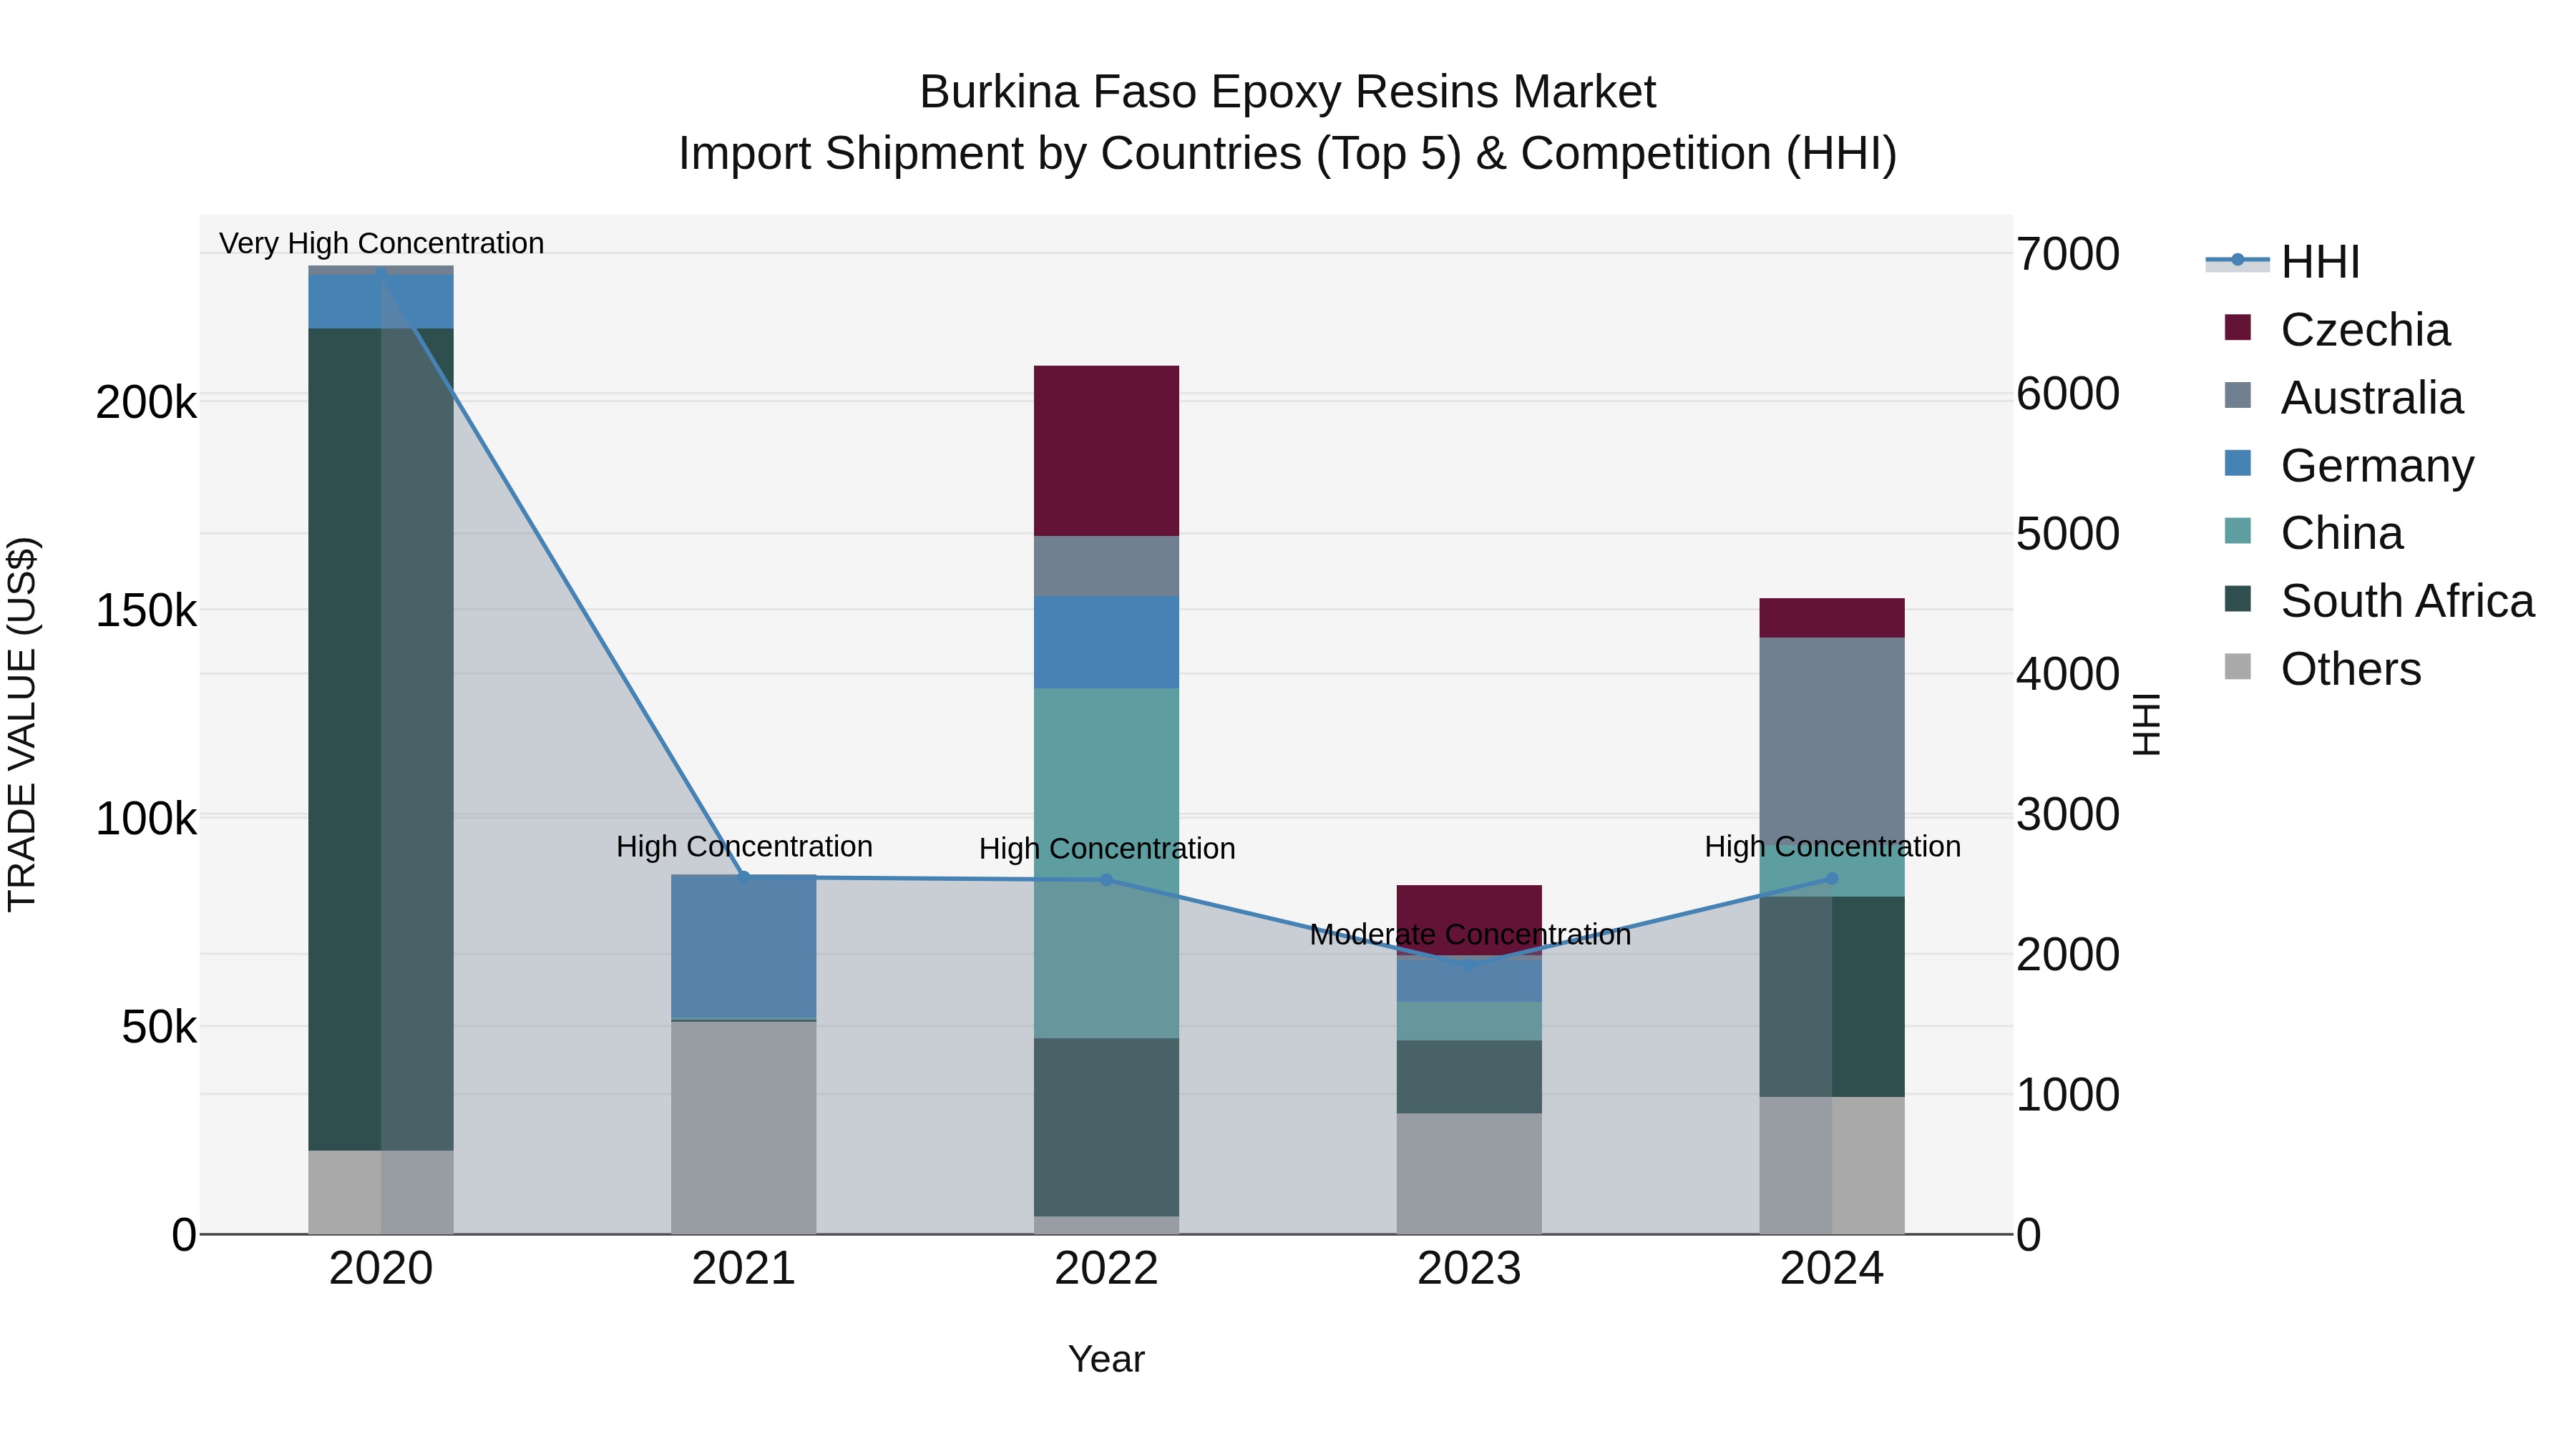
Task: Toggle Czechia series in legend
Action: (x=2337, y=329)
